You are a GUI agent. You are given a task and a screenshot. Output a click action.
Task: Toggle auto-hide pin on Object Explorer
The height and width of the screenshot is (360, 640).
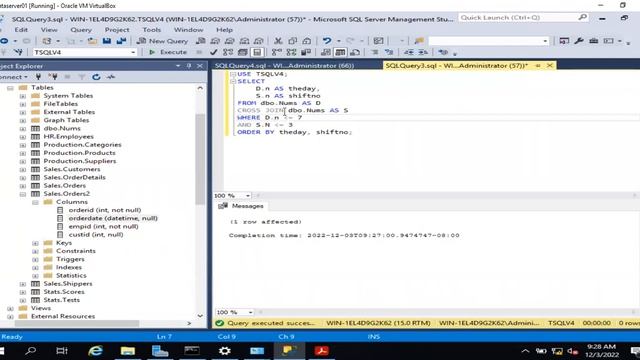pyautogui.click(x=189, y=66)
